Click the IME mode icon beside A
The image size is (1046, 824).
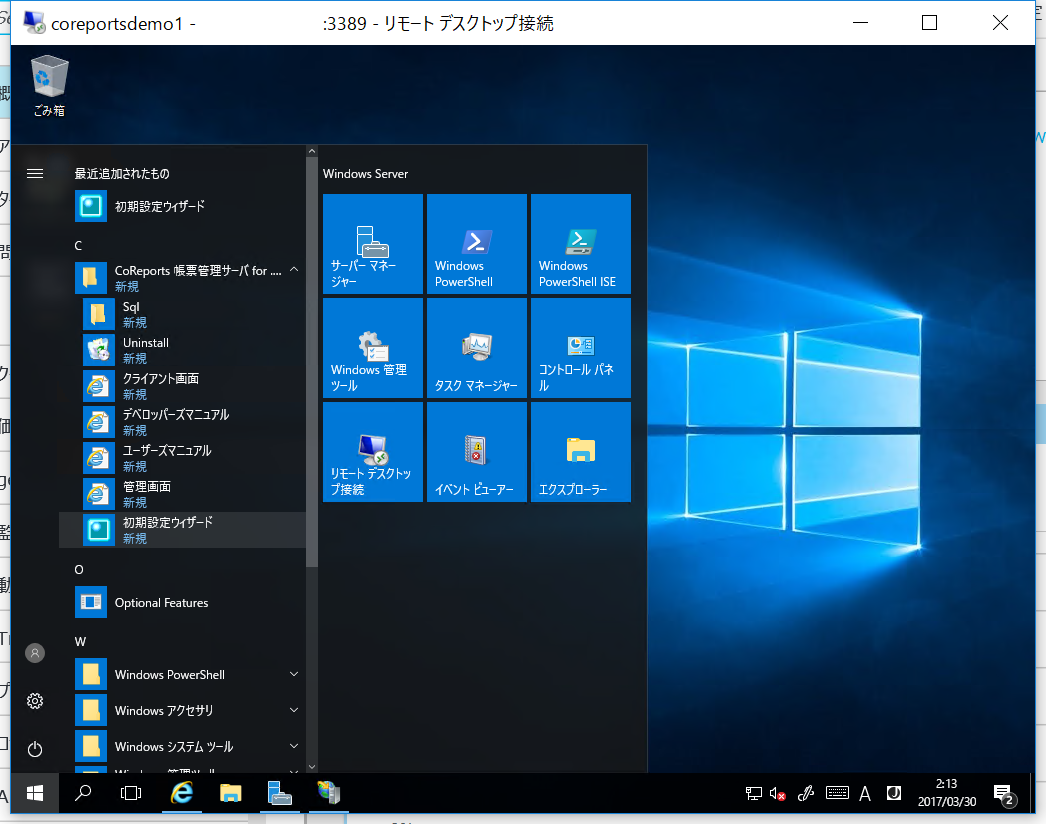click(893, 793)
